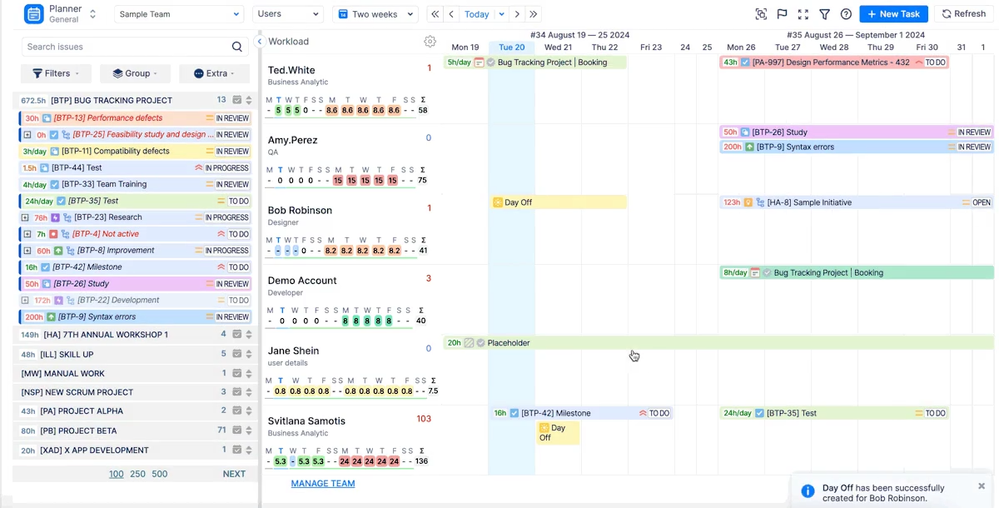Click the Placeholder hatched icon on Jane Shein's row
This screenshot has width=999, height=508.
pyautogui.click(x=469, y=343)
